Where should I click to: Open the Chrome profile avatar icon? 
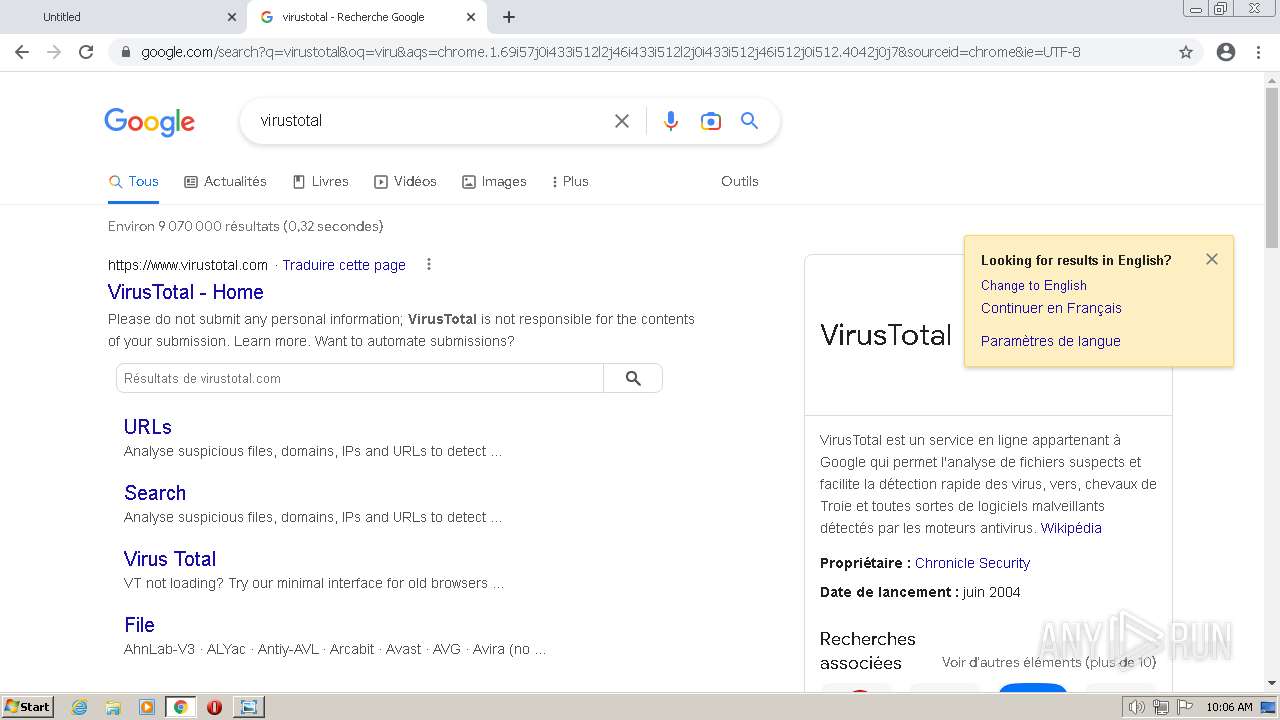(x=1226, y=52)
